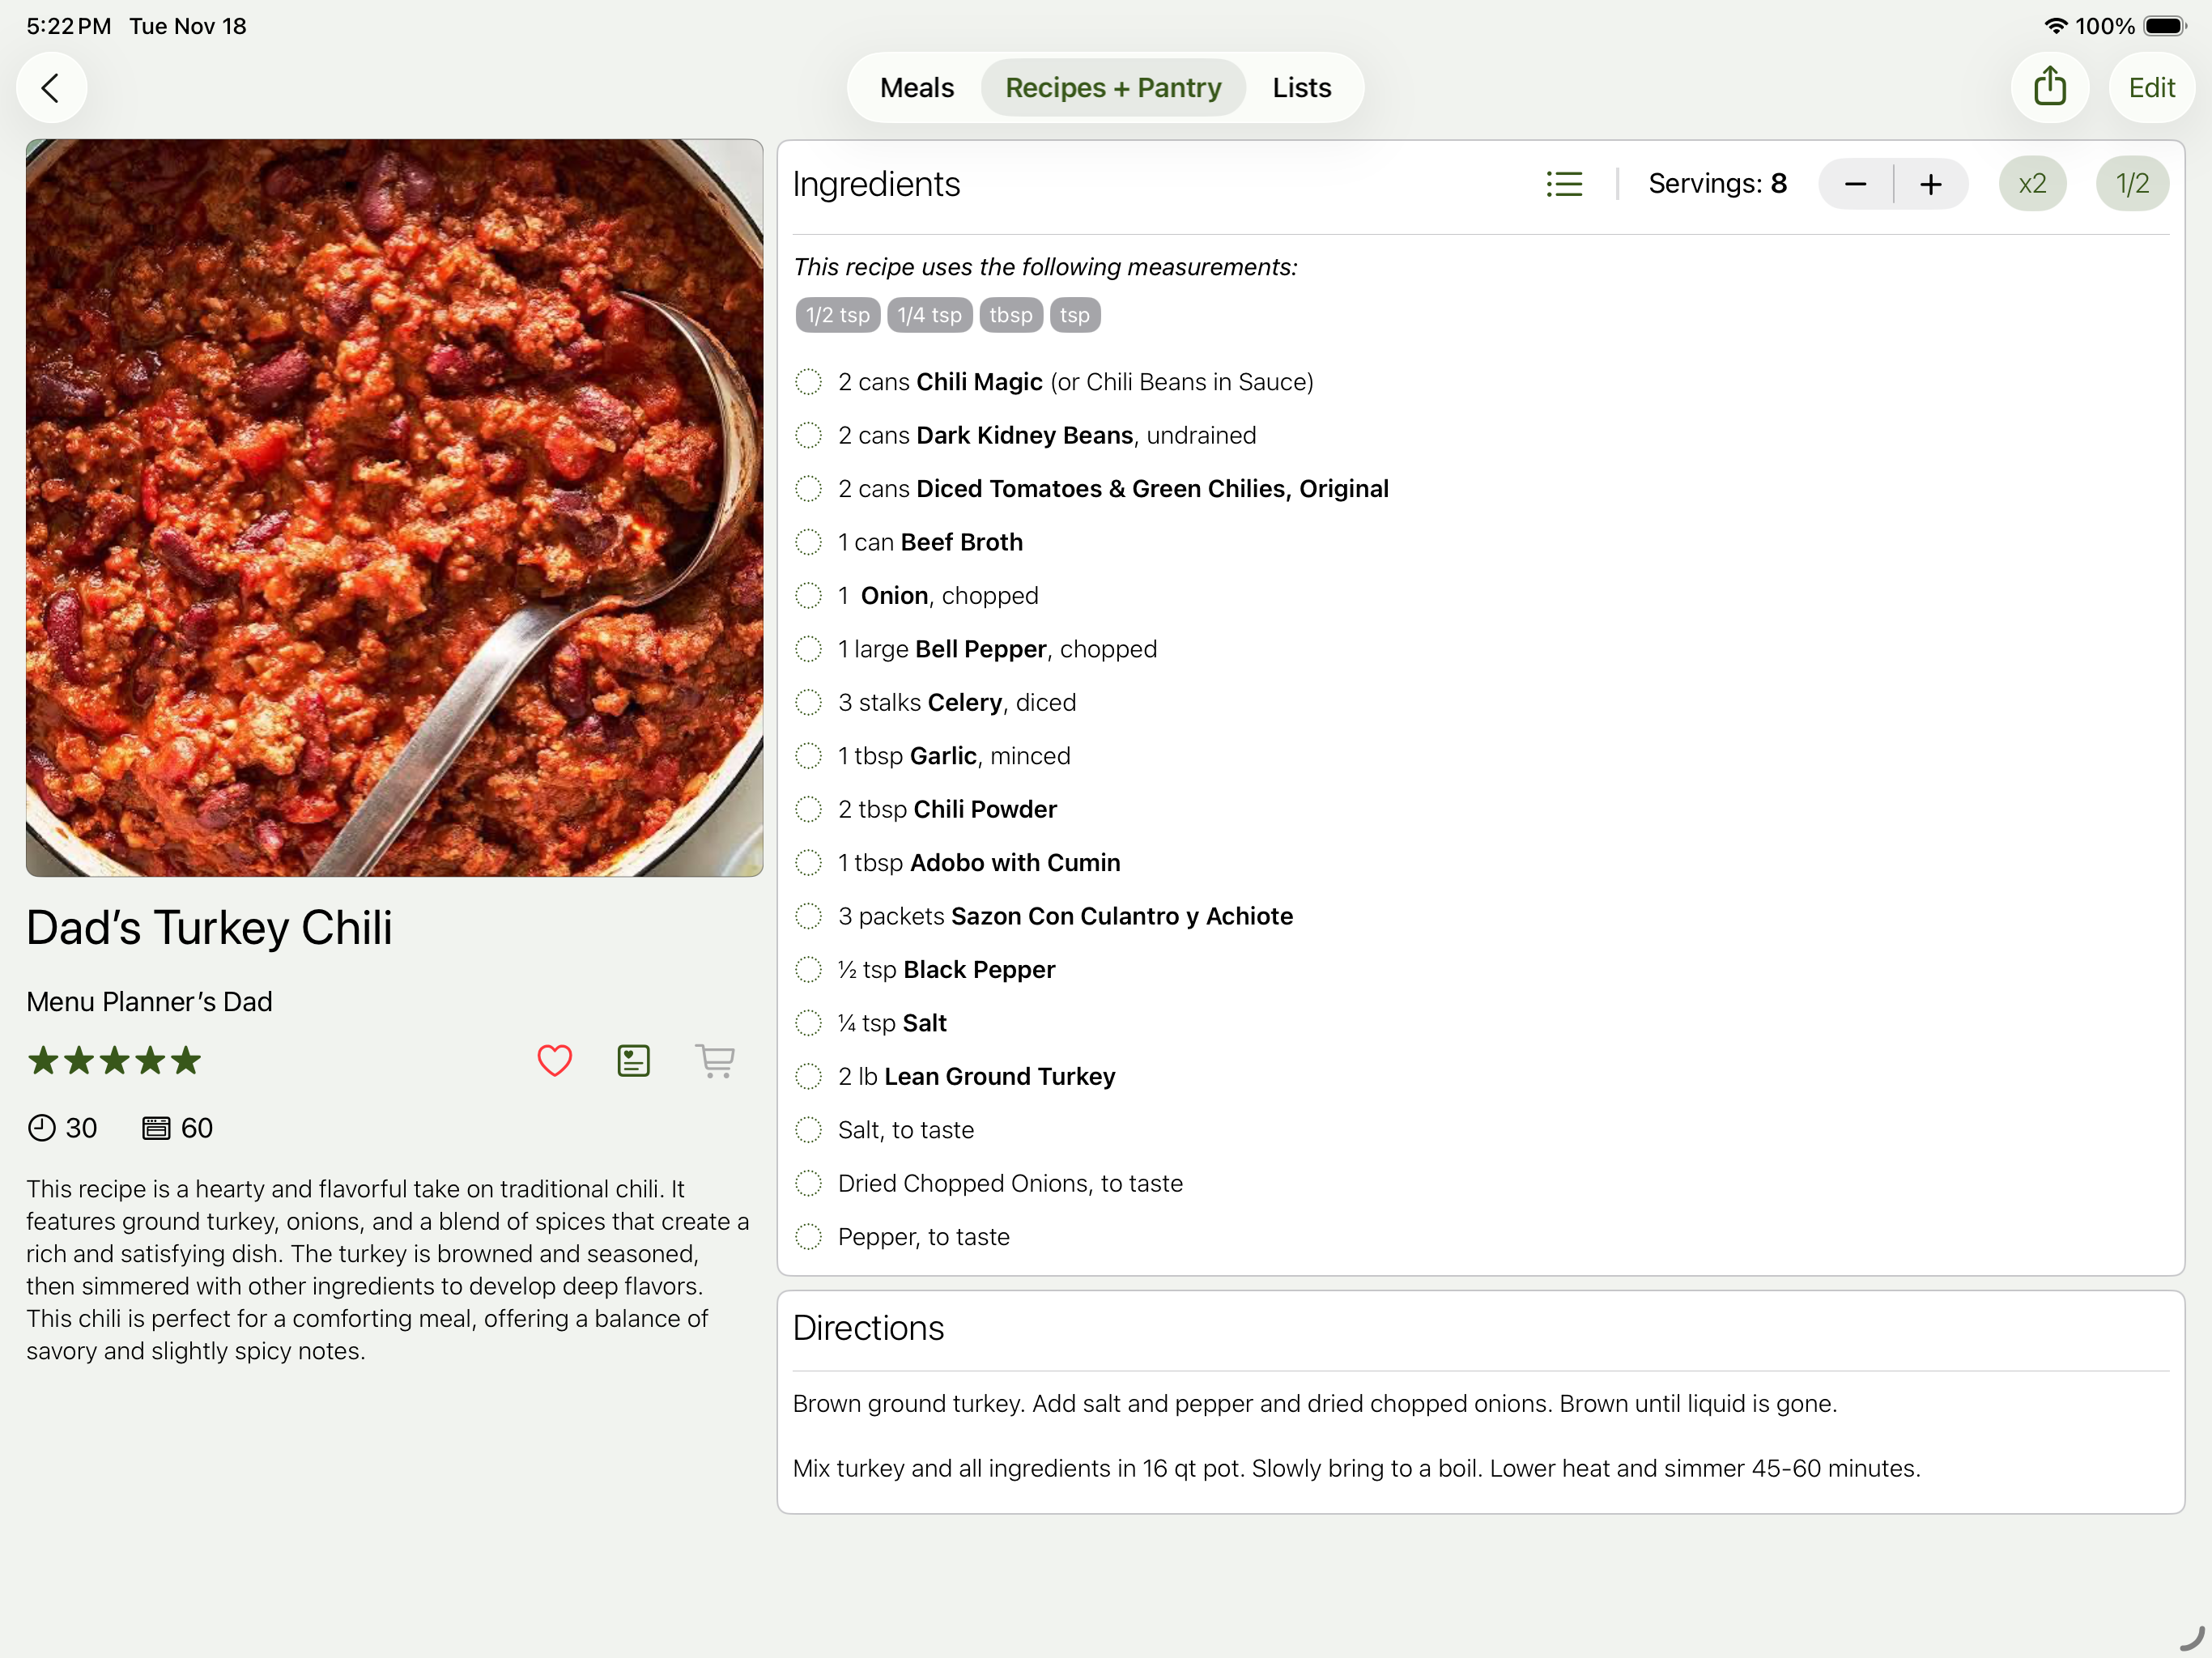Check off the Beef Broth ingredient
Screen dimensions: 2212x1658
point(808,542)
